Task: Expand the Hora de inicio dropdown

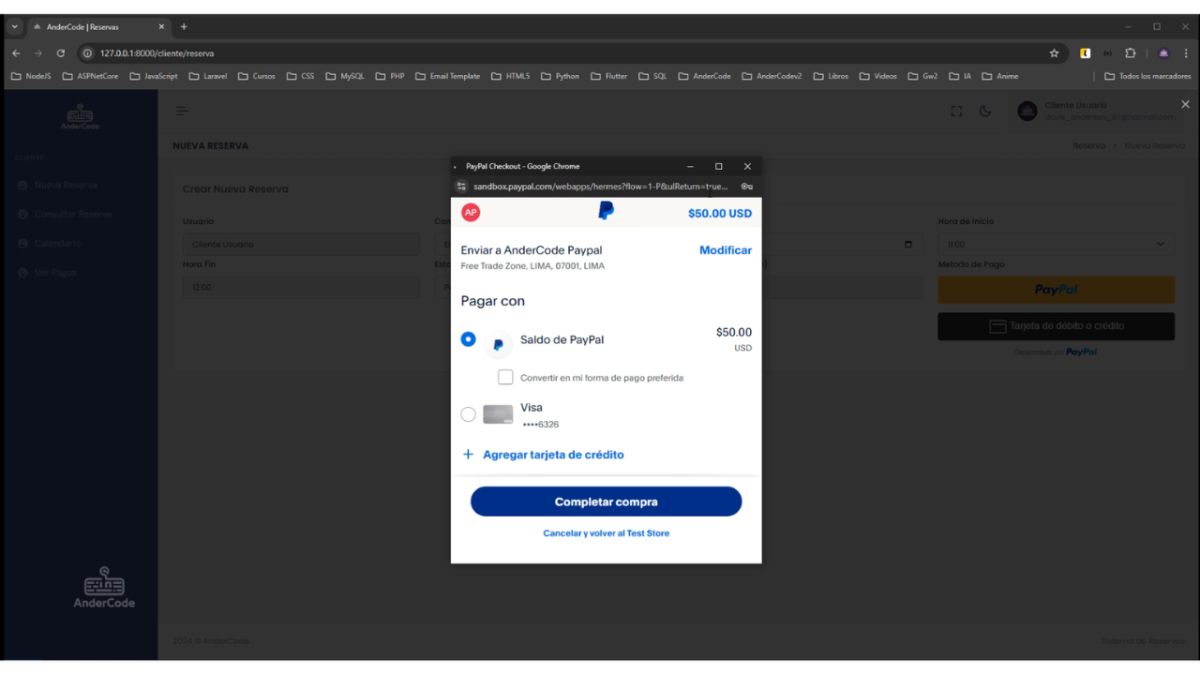Action: pos(1055,244)
